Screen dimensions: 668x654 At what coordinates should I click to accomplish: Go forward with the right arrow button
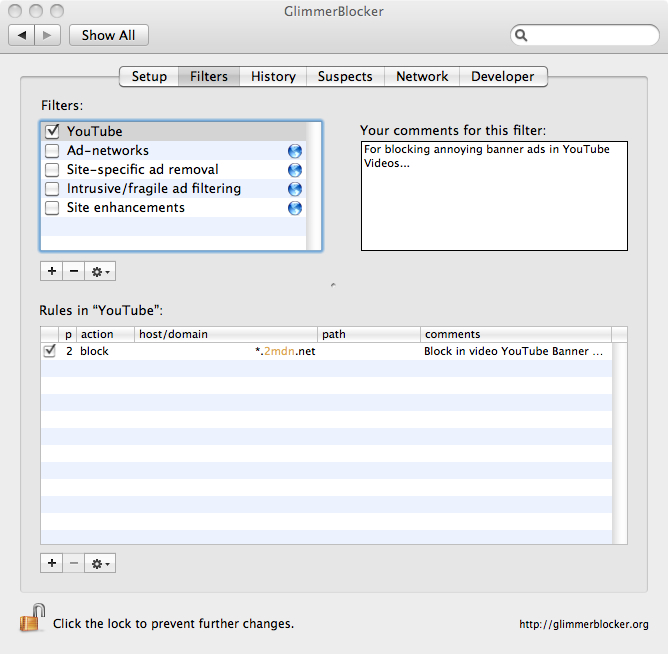[47, 35]
